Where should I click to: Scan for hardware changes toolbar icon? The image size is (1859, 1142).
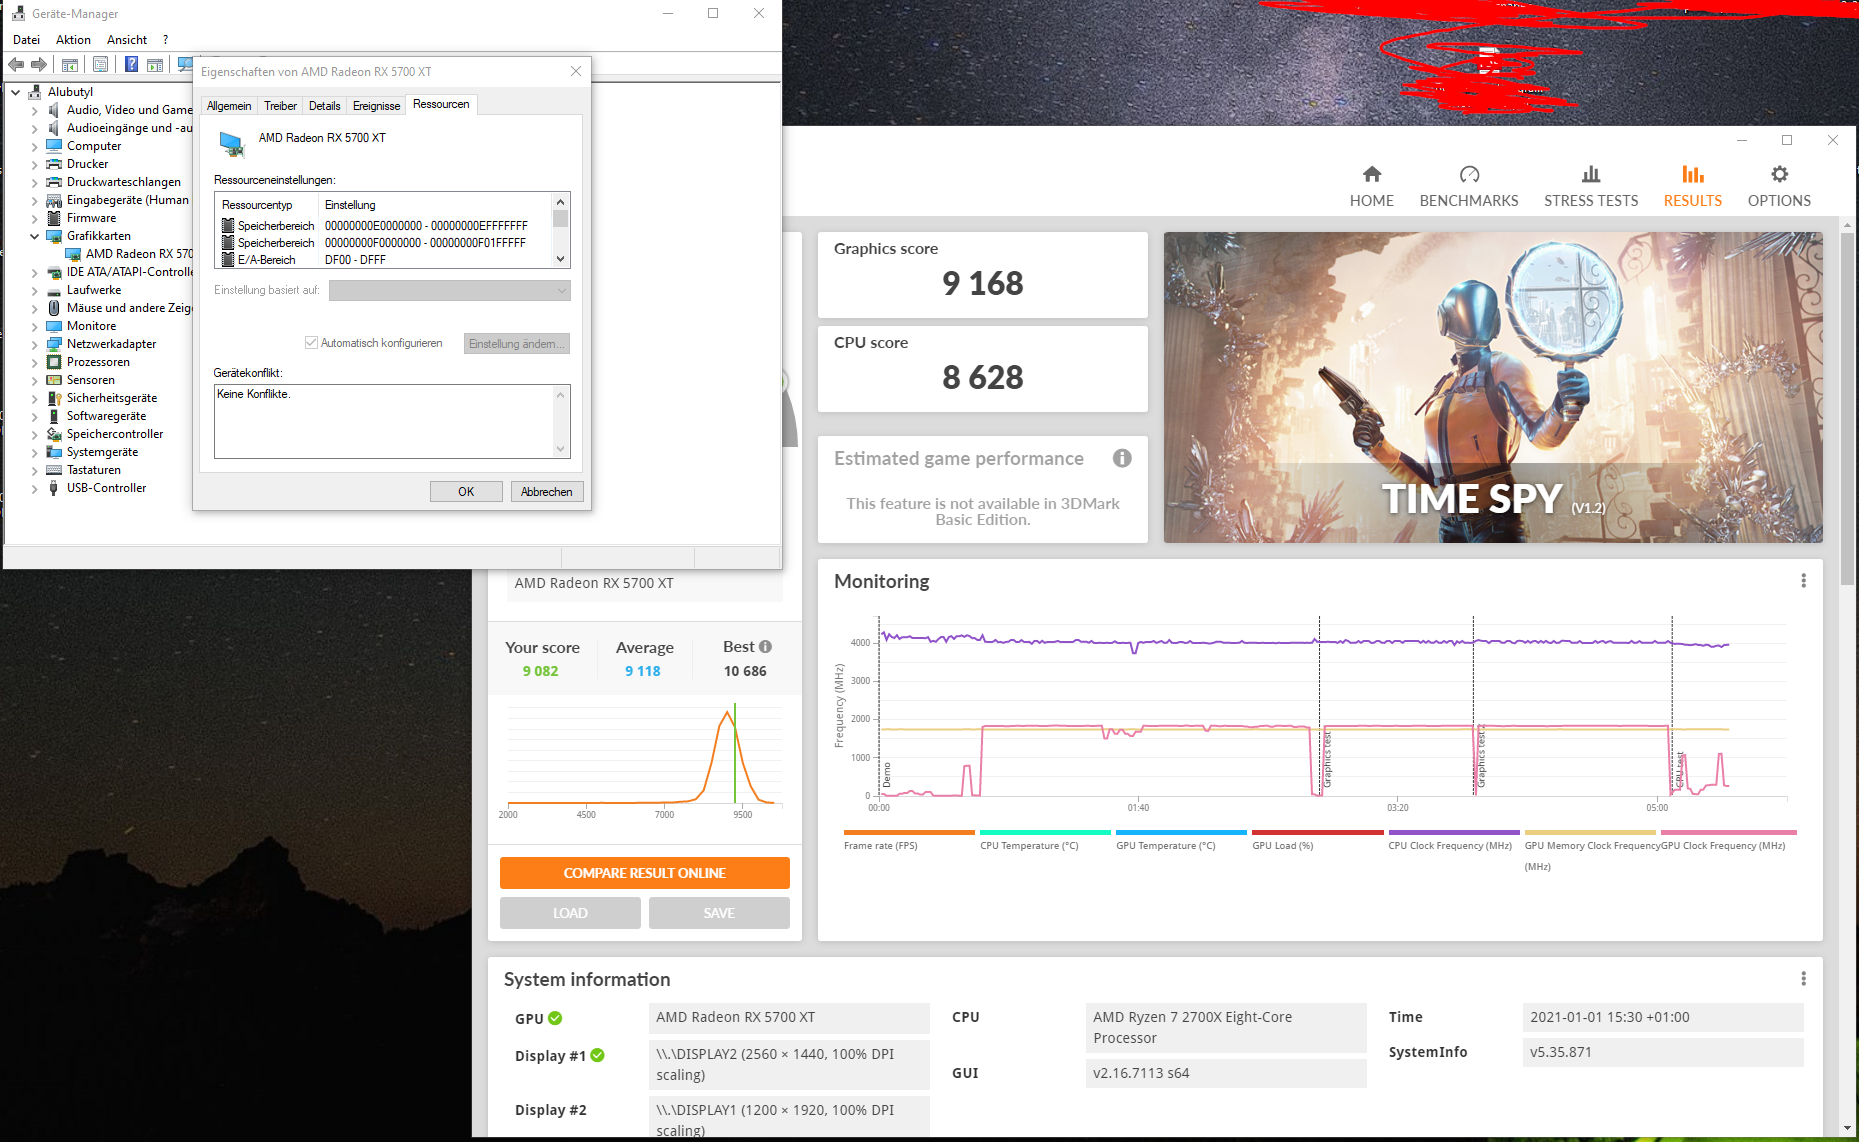tap(185, 65)
